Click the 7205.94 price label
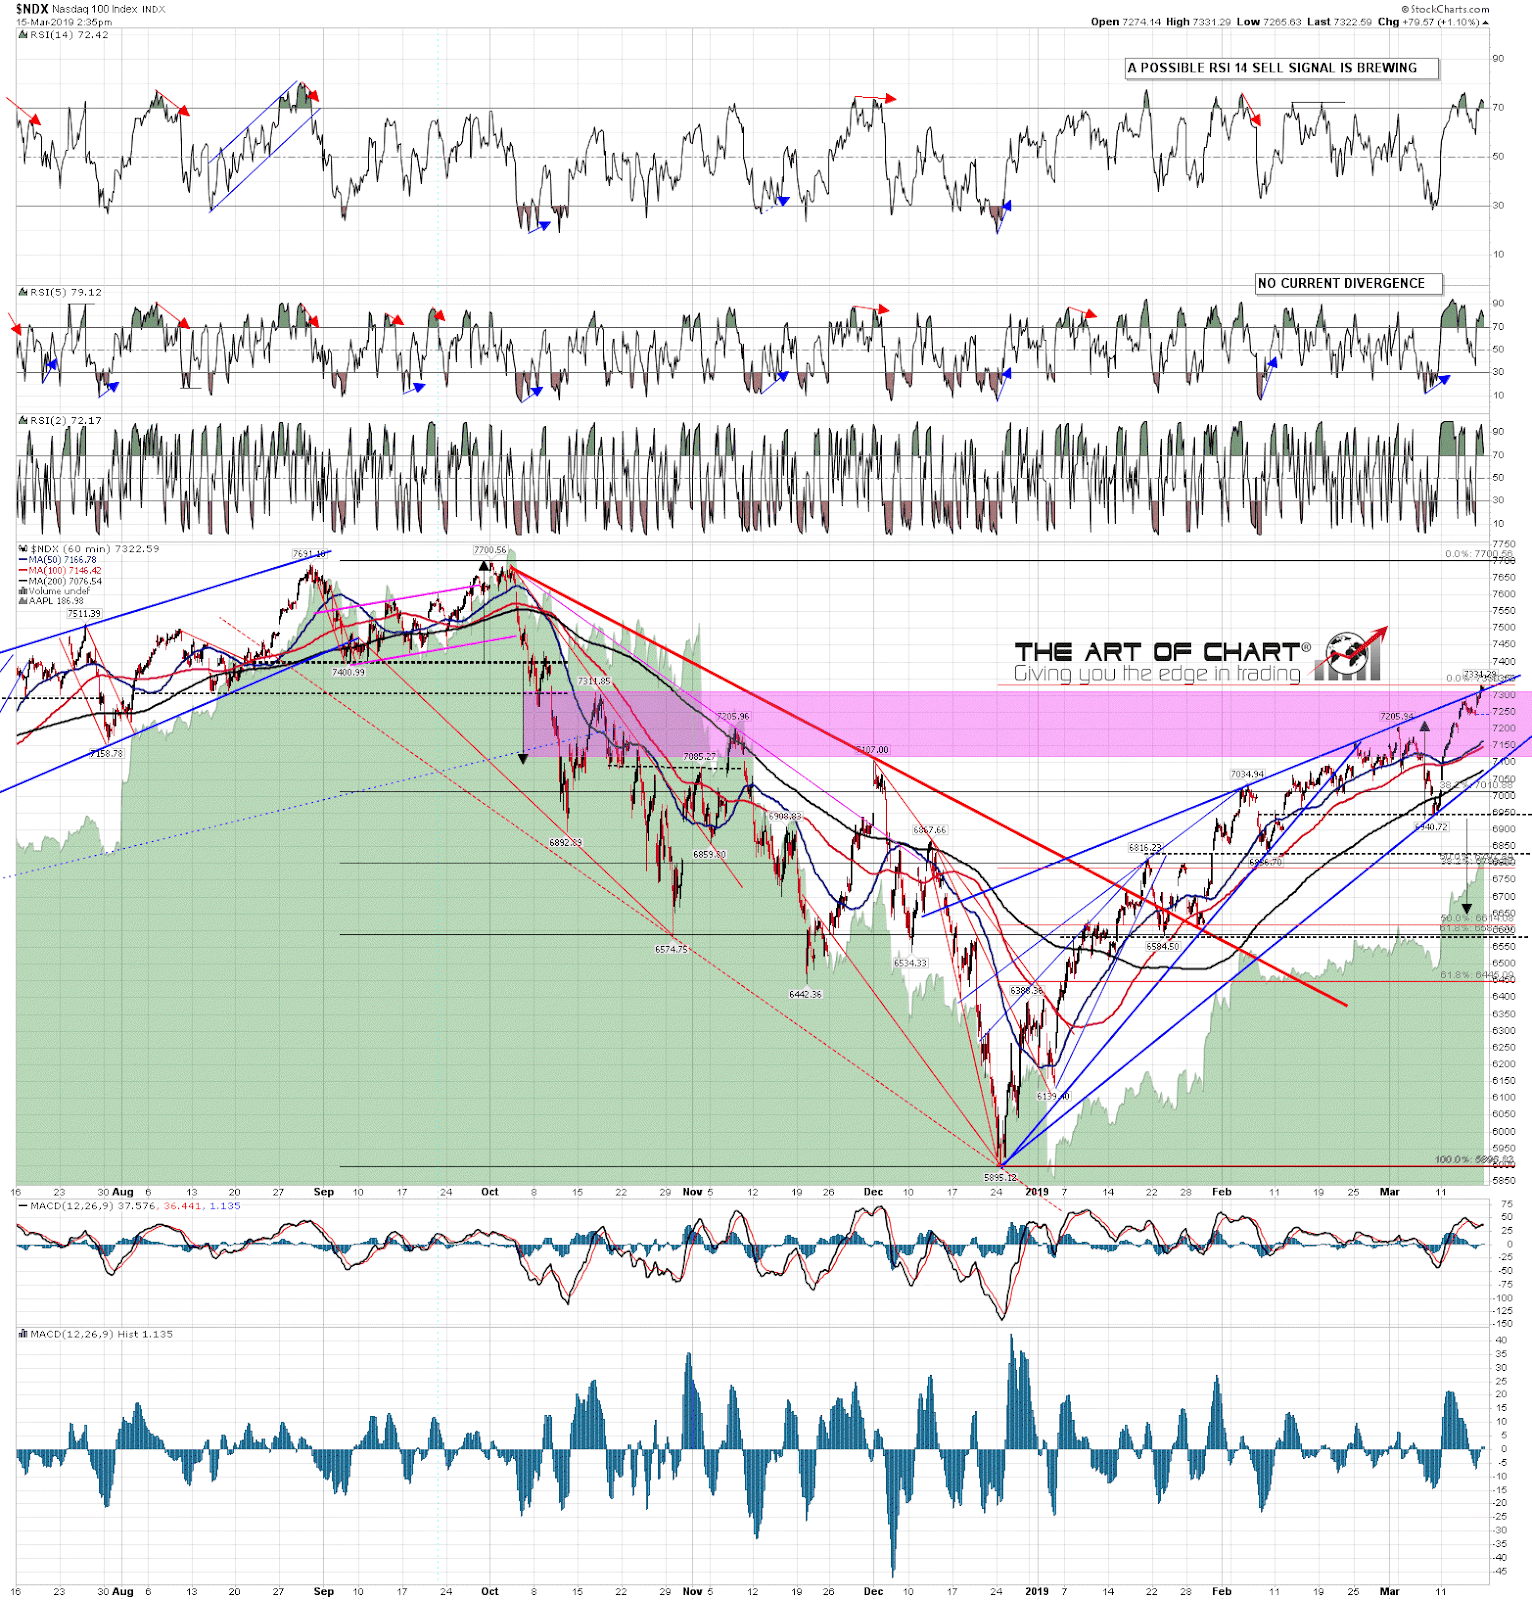This screenshot has height=1600, width=1532. tap(1397, 717)
